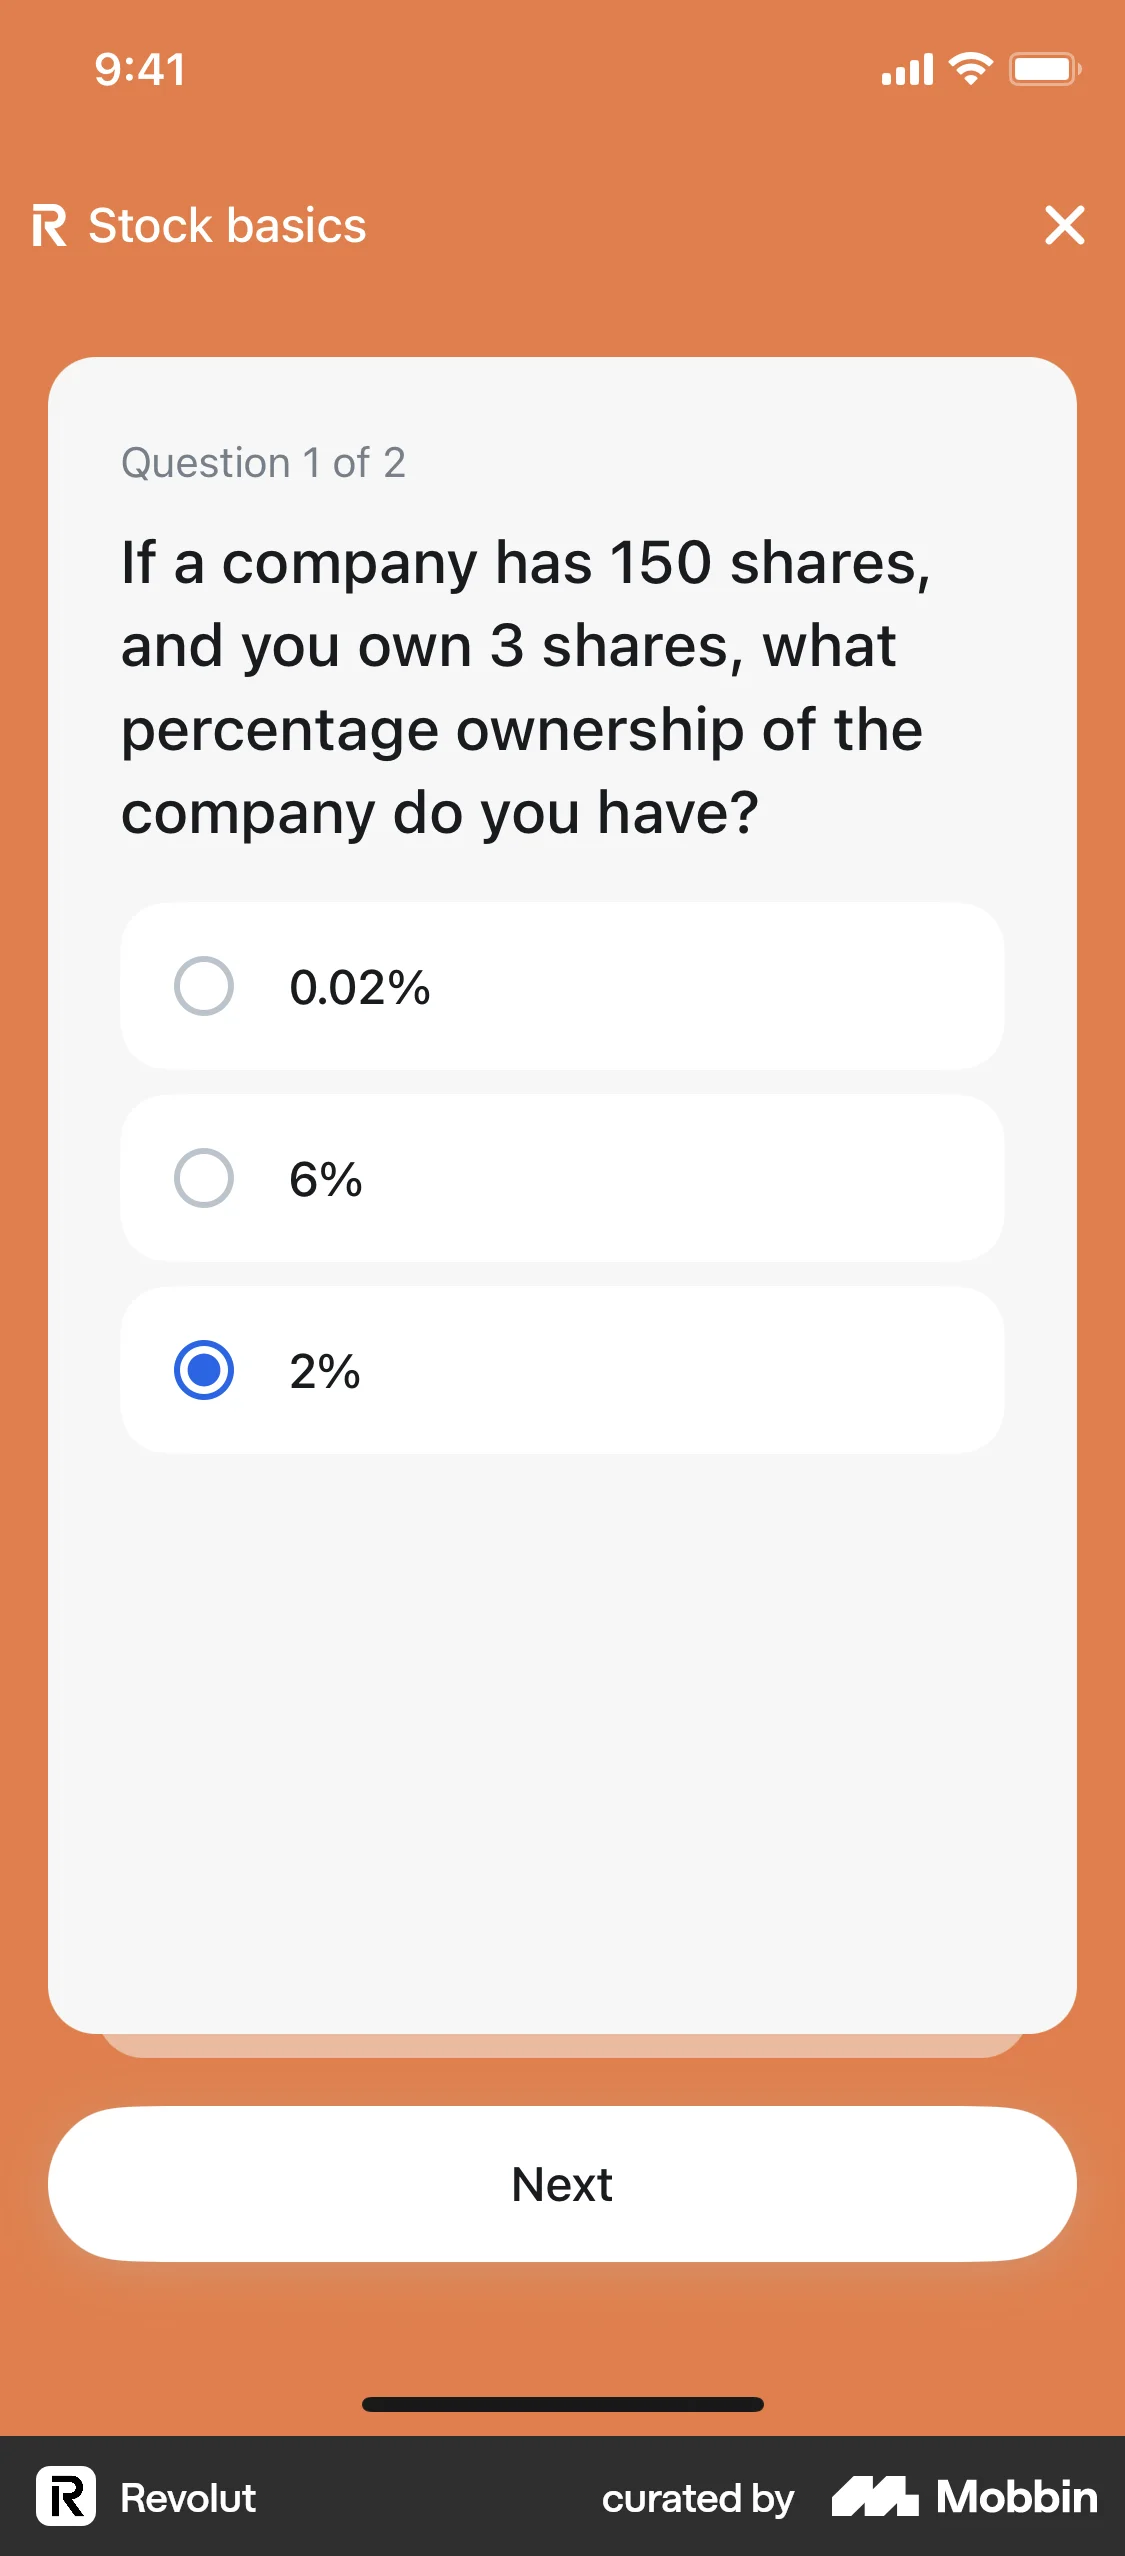
Task: Click the curated by Mobbin text
Action: pos(697,2497)
